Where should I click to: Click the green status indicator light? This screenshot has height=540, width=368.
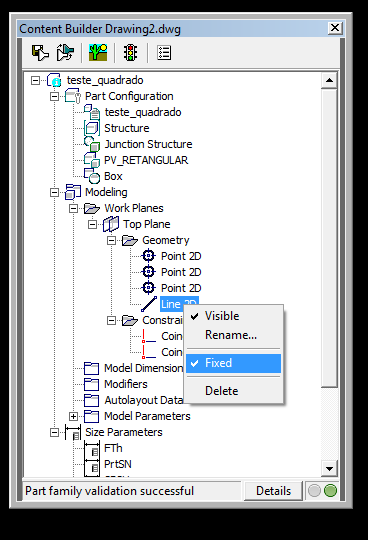pyautogui.click(x=330, y=491)
